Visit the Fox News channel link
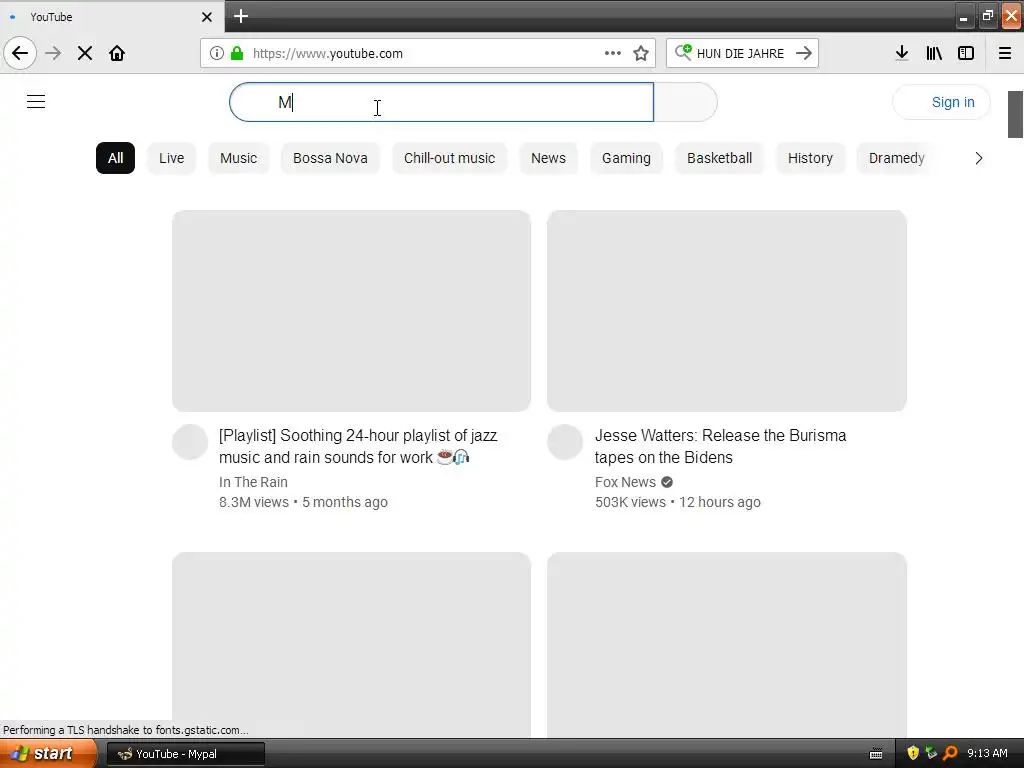The width and height of the screenshot is (1024, 768). pyautogui.click(x=625, y=482)
